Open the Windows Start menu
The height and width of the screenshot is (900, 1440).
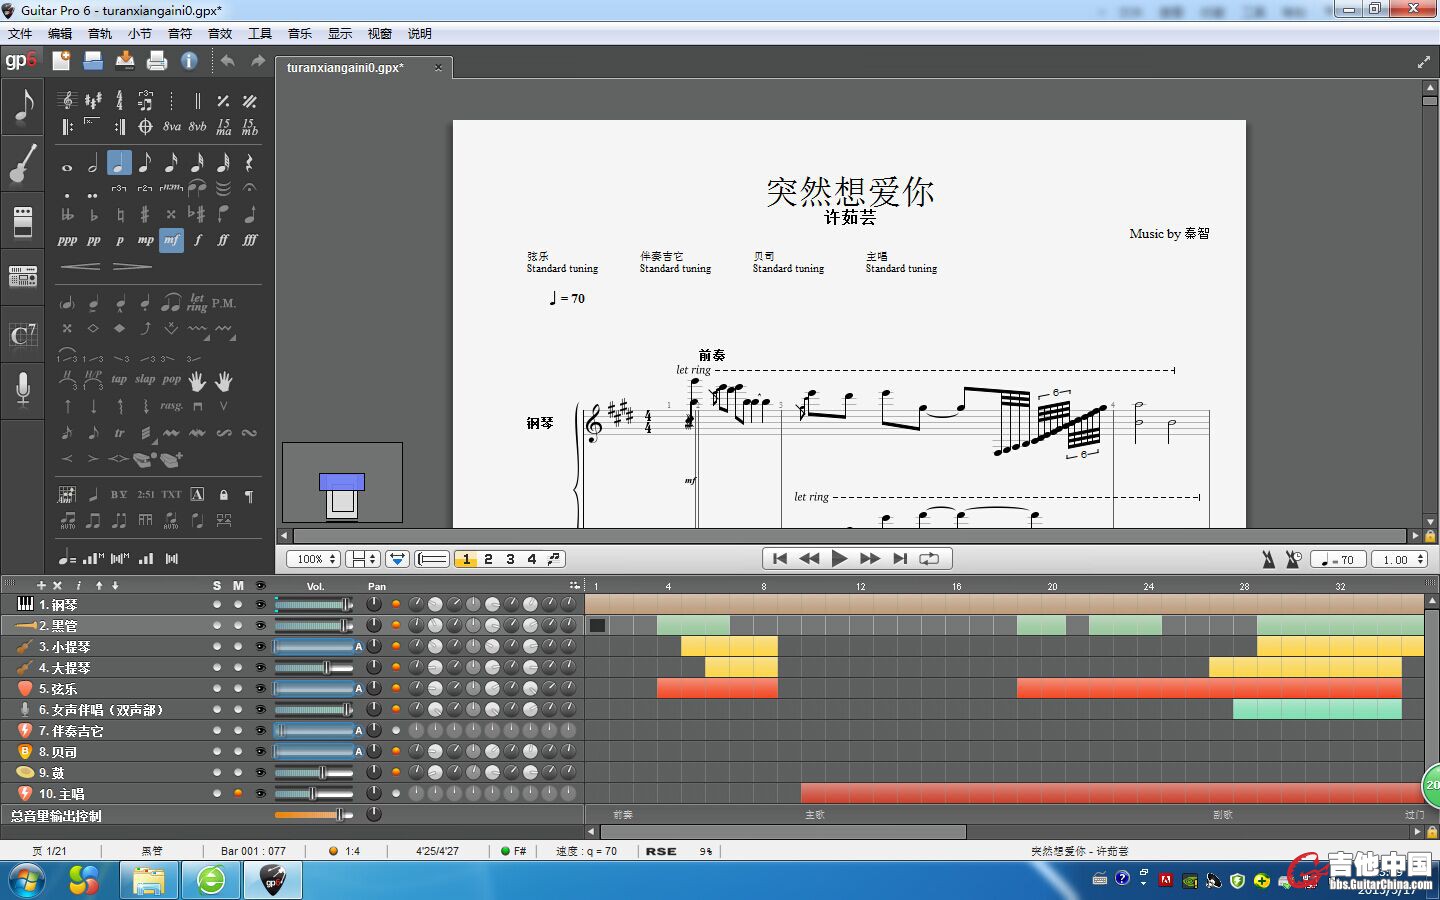[x=27, y=880]
